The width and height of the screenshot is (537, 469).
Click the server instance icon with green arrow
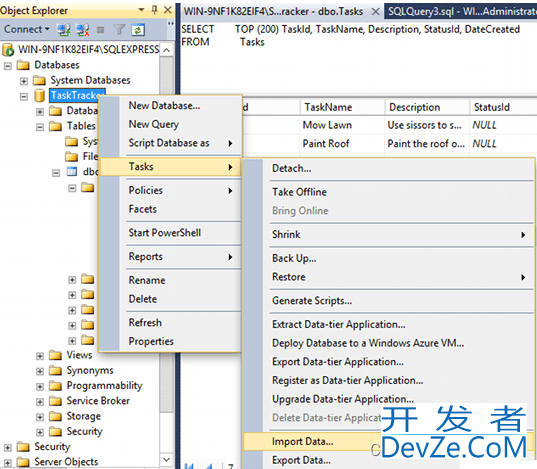click(x=8, y=50)
